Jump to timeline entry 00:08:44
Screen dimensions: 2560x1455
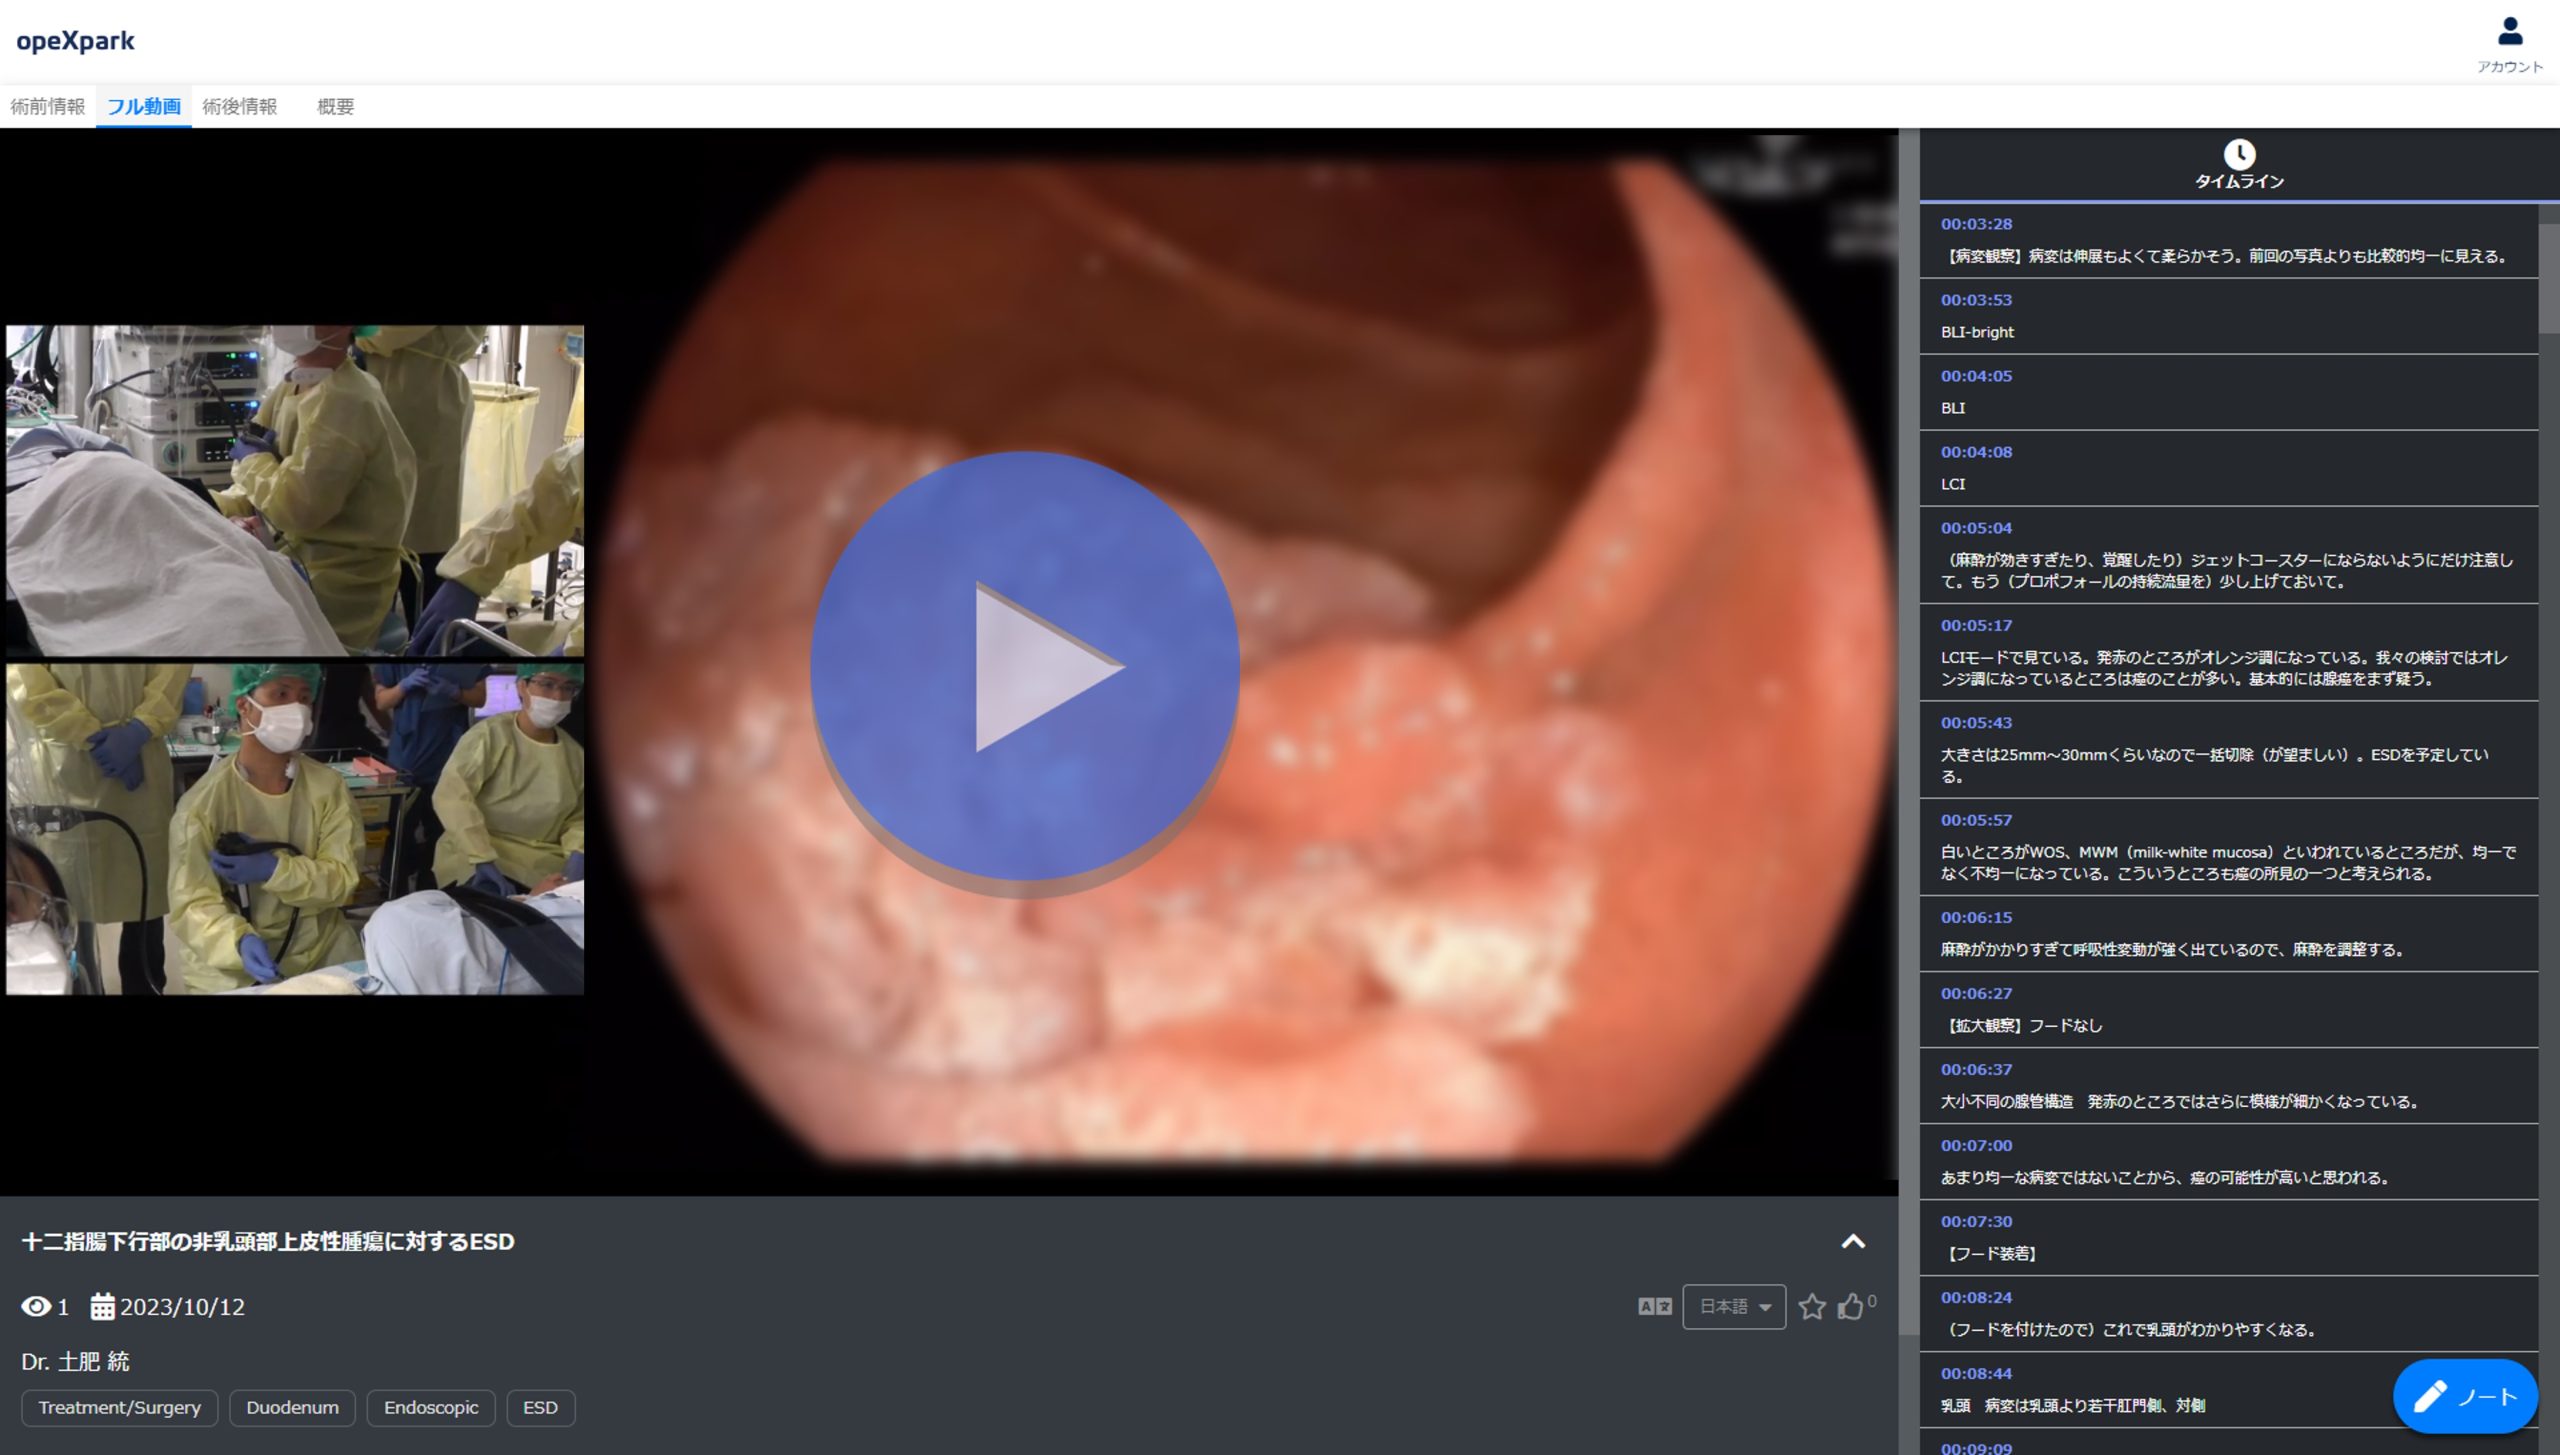[2228, 1389]
